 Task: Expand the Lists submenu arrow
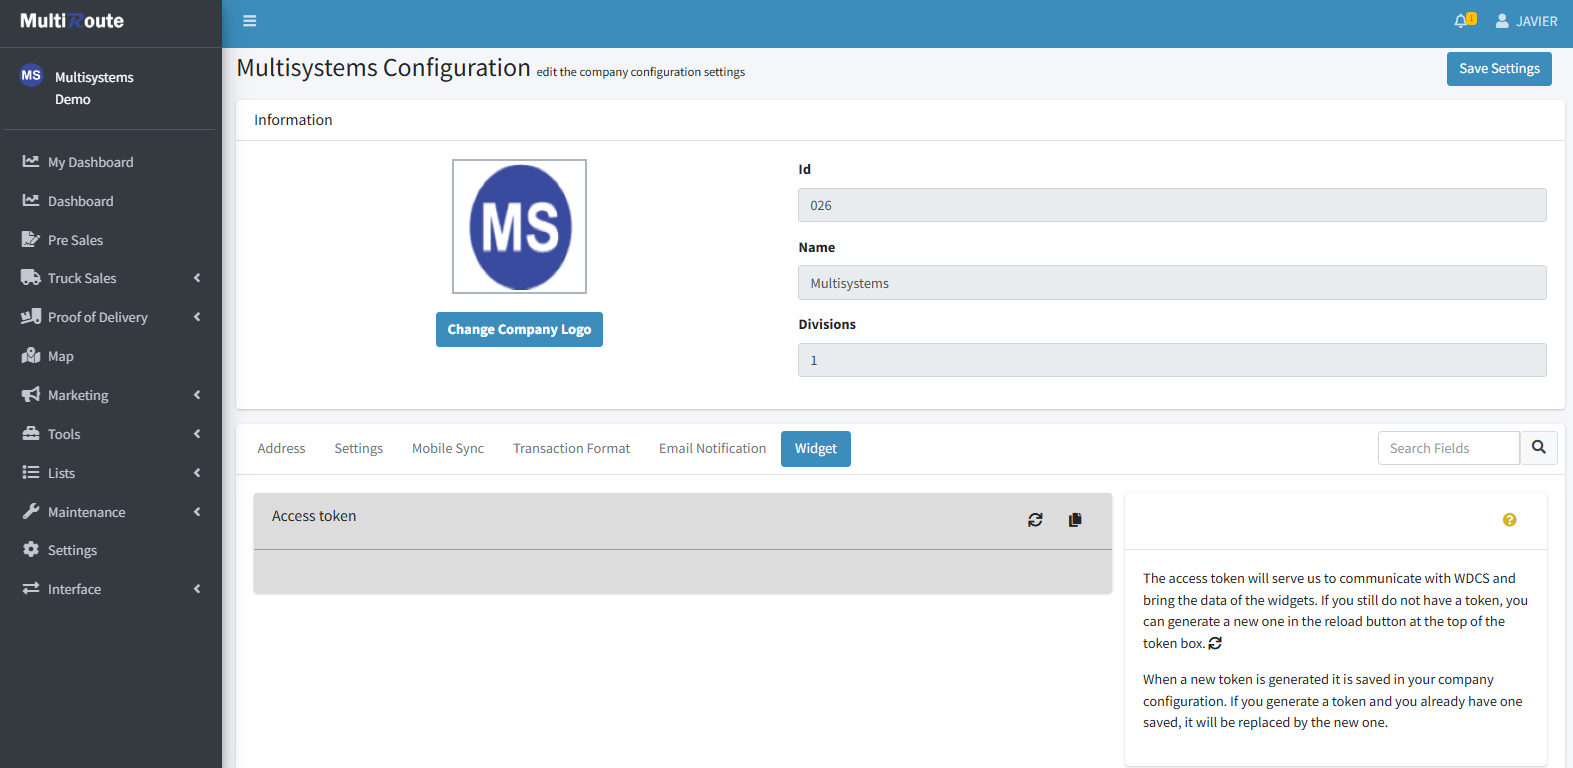(x=197, y=473)
